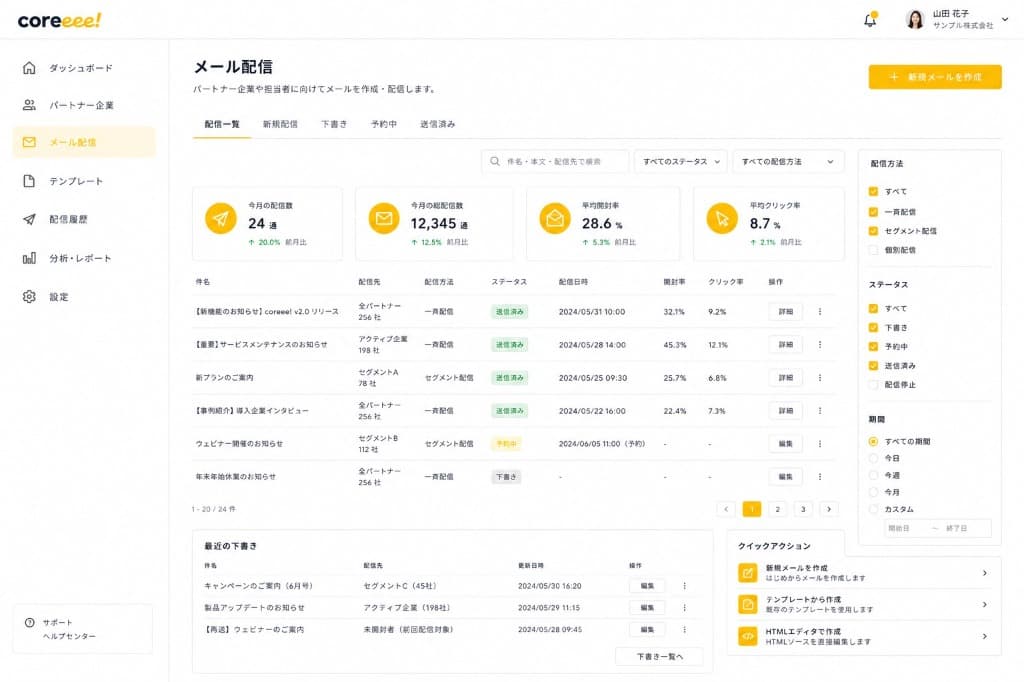Screen dimensions: 1024x682
Task: Click 詳細 for 新プランのご案内 row
Action: coord(786,378)
